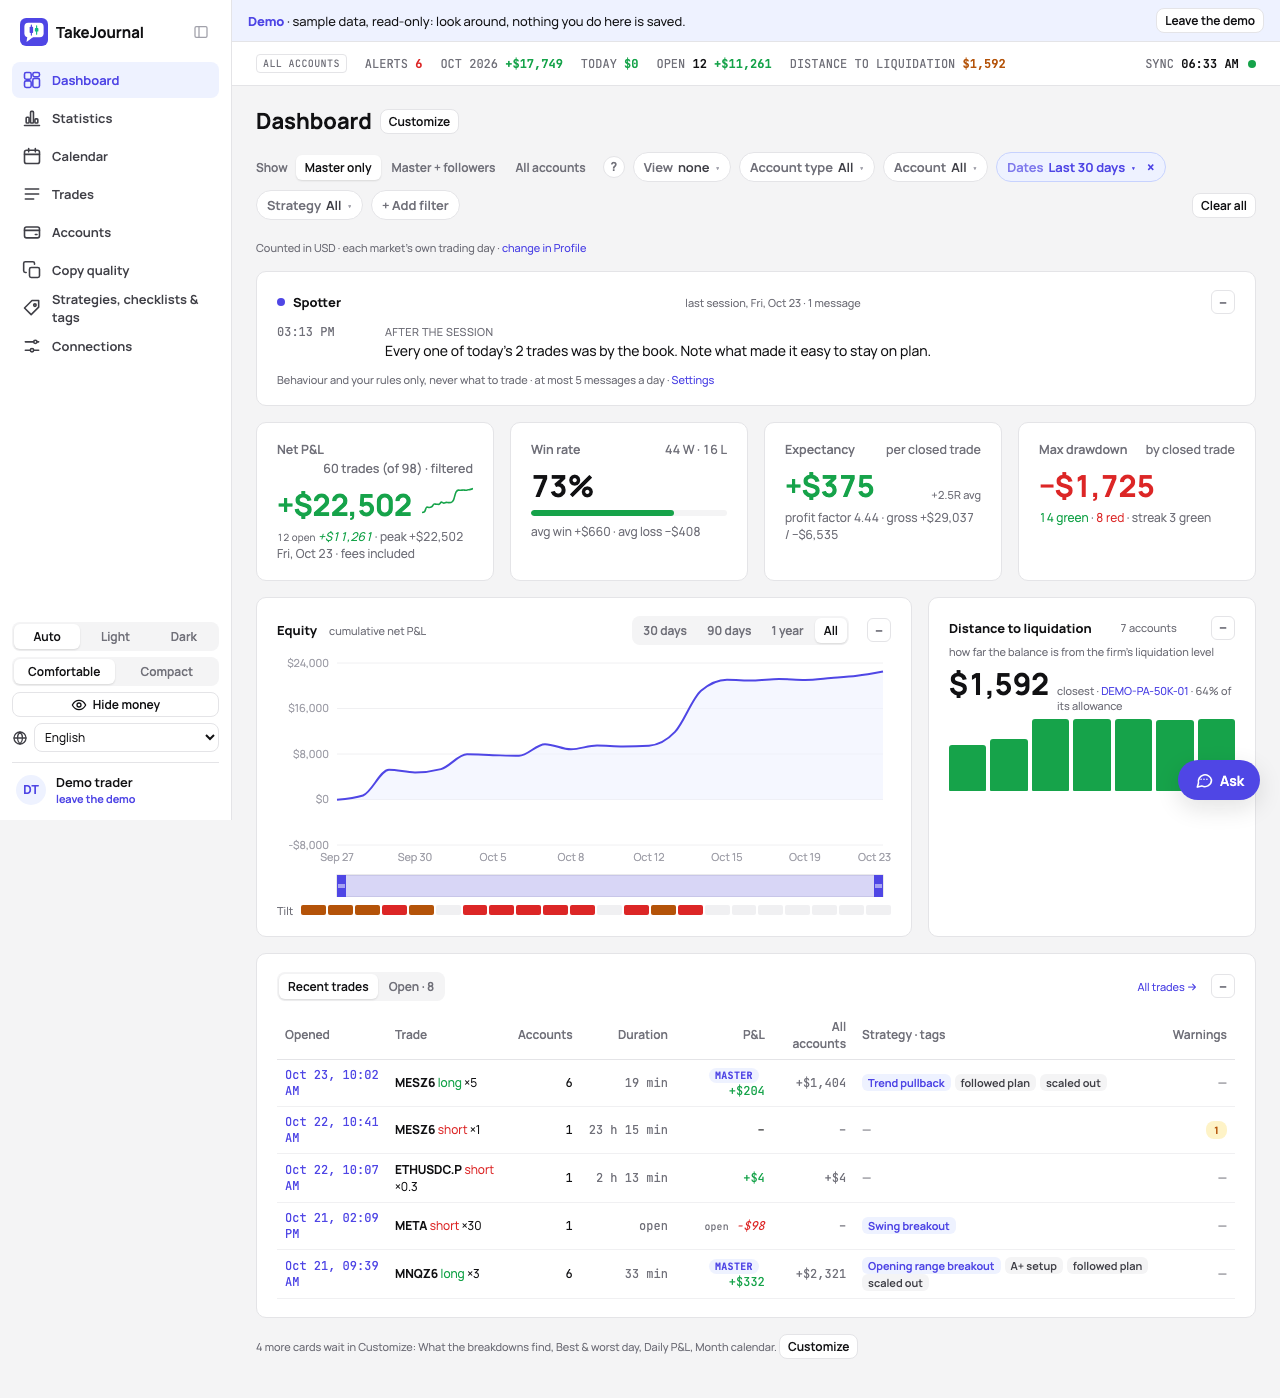This screenshot has width=1280, height=1398.
Task: Click Customize next to Dashboard title
Action: (x=419, y=122)
